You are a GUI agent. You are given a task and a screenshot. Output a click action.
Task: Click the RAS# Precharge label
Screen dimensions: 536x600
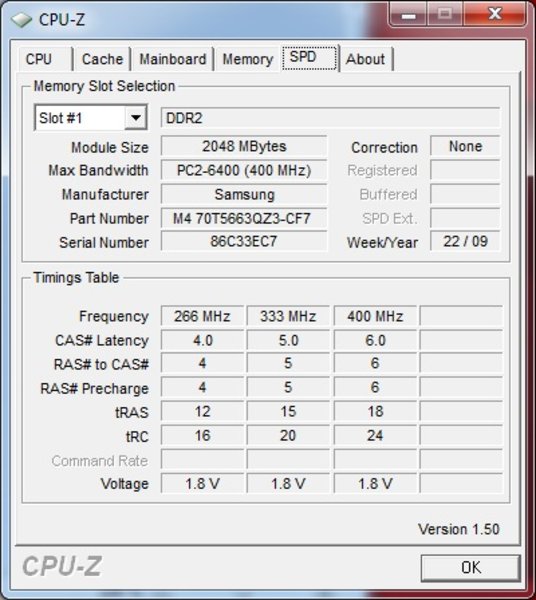94,388
